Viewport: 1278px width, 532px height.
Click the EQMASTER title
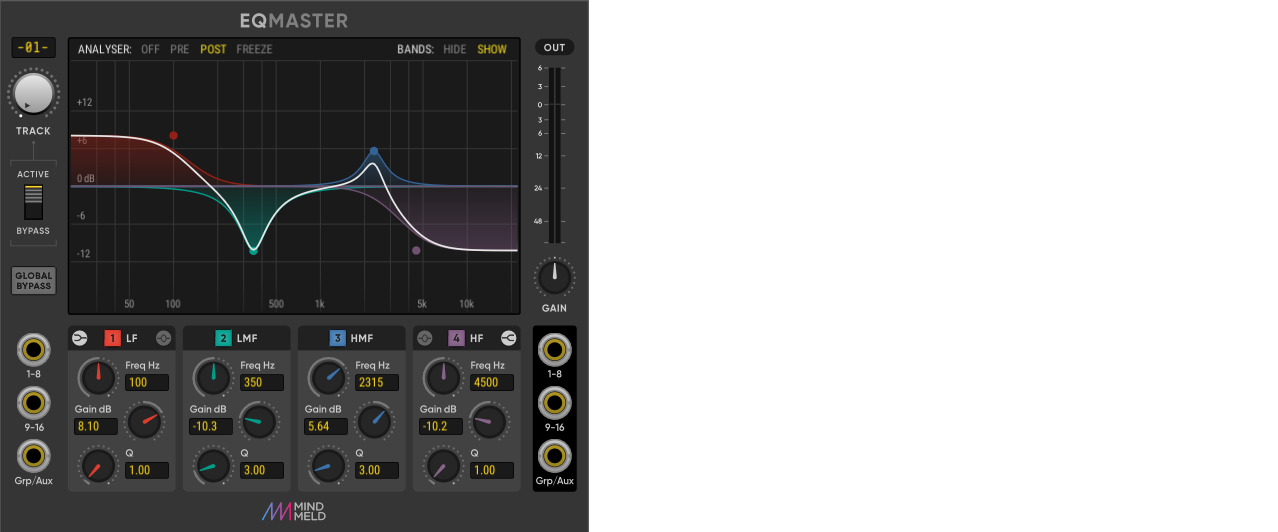tap(294, 20)
